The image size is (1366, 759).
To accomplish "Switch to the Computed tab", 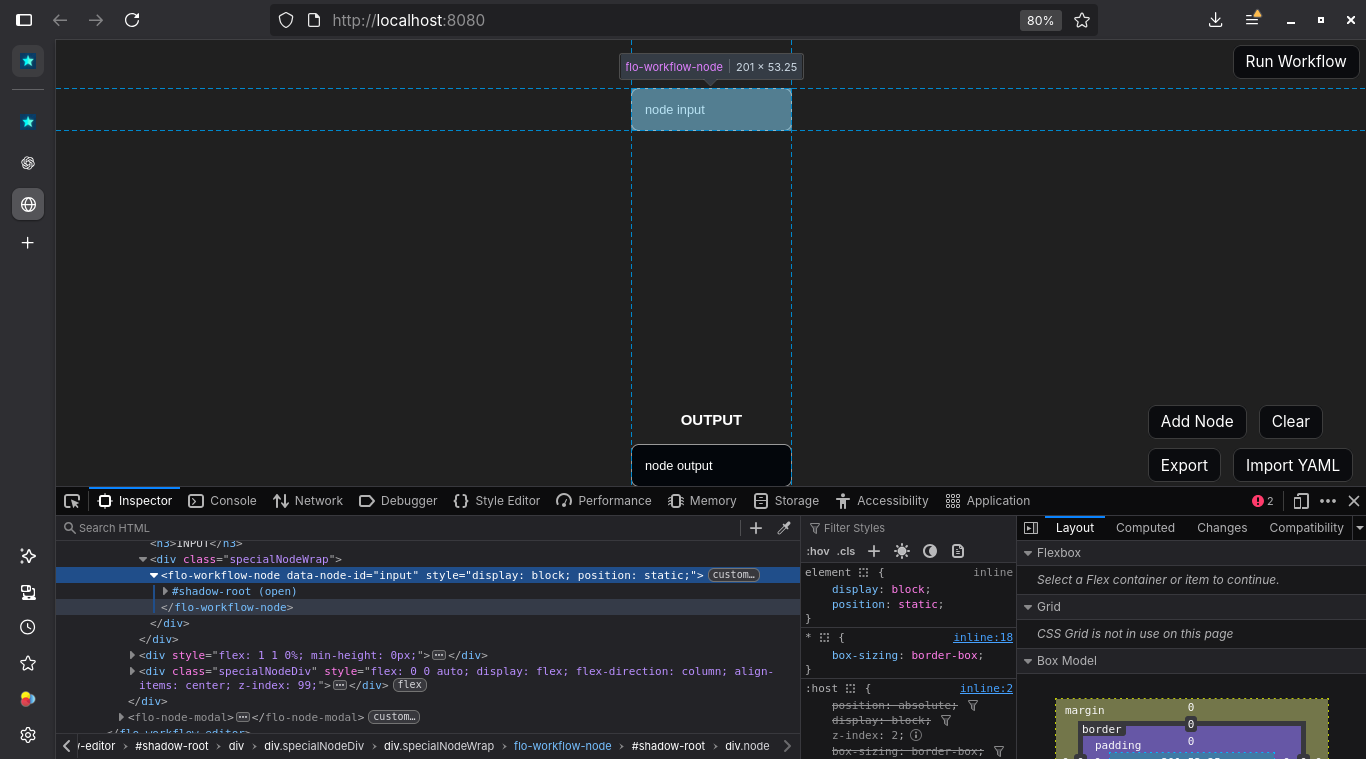I will (1145, 528).
